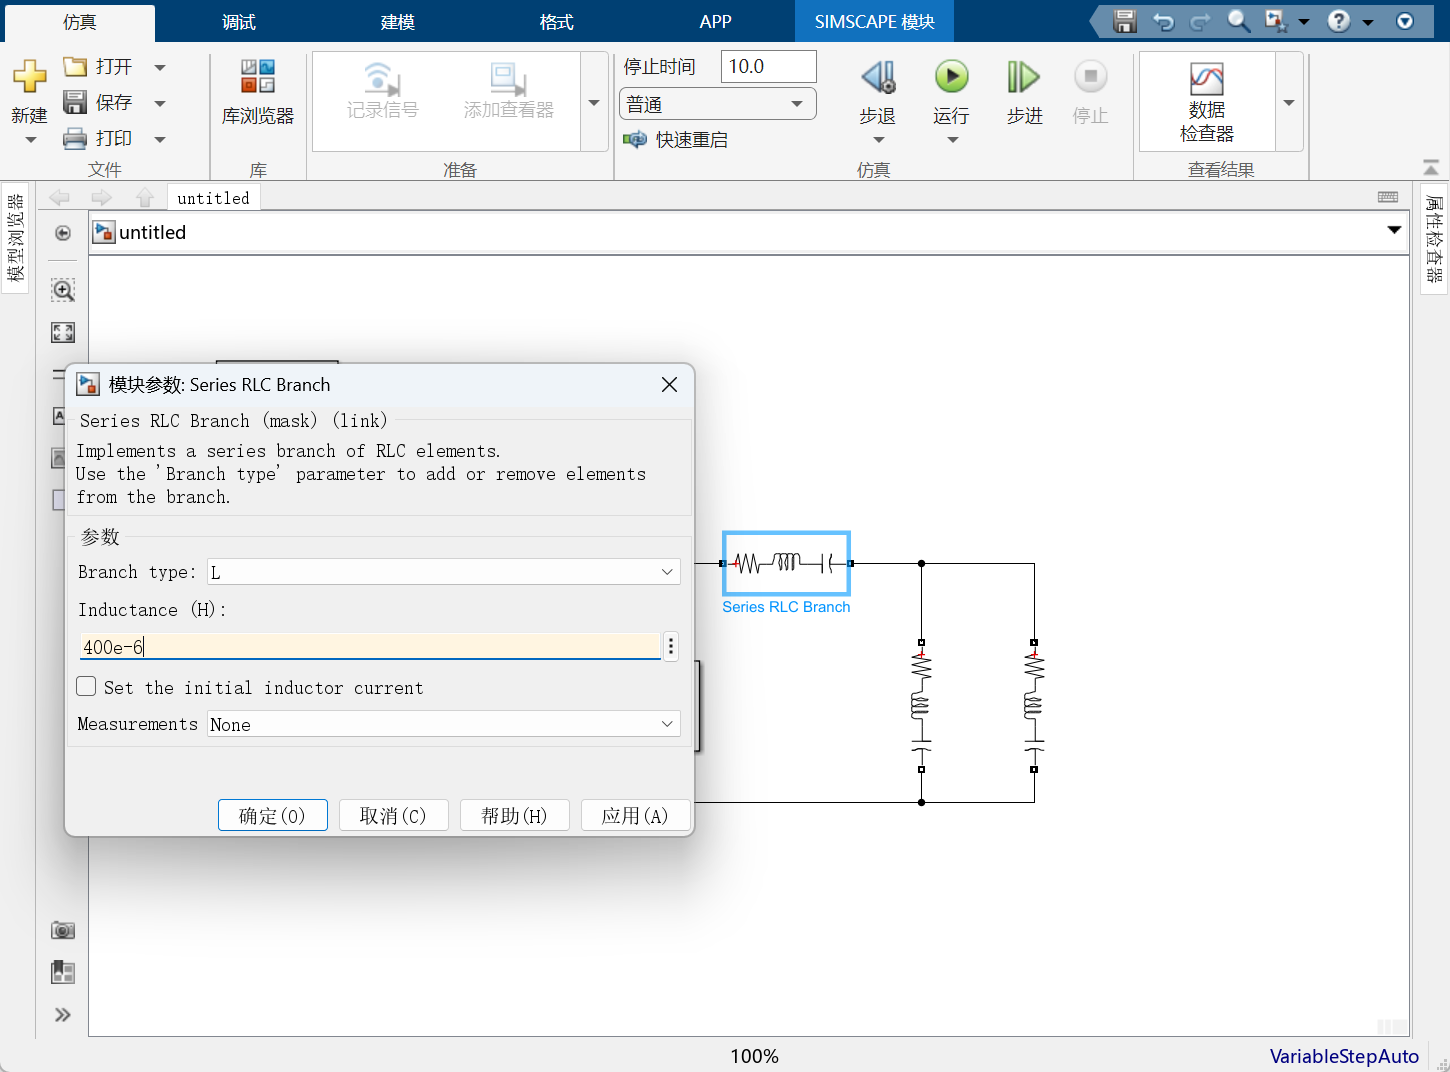The height and width of the screenshot is (1072, 1450).
Task: Expand the 新建 dropdown arrow
Action: pos(30,140)
